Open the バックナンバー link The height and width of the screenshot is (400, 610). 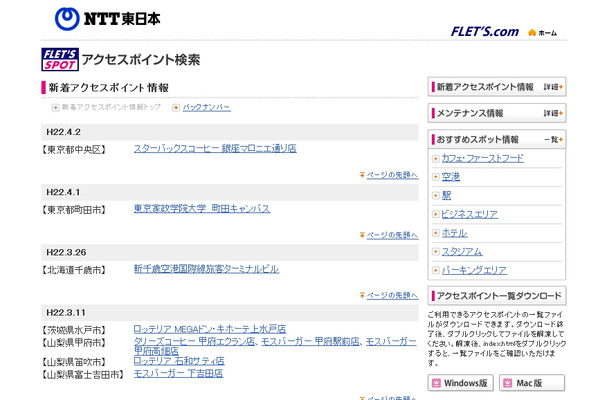[x=207, y=107]
